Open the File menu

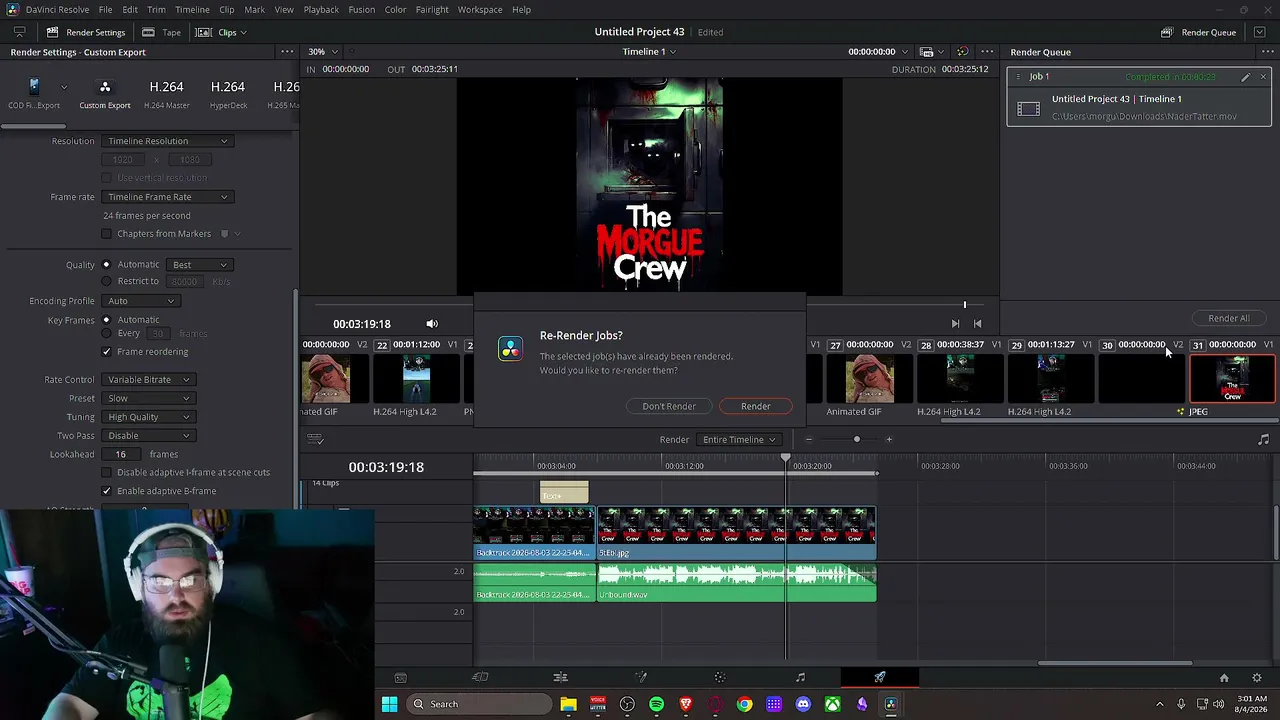point(105,9)
